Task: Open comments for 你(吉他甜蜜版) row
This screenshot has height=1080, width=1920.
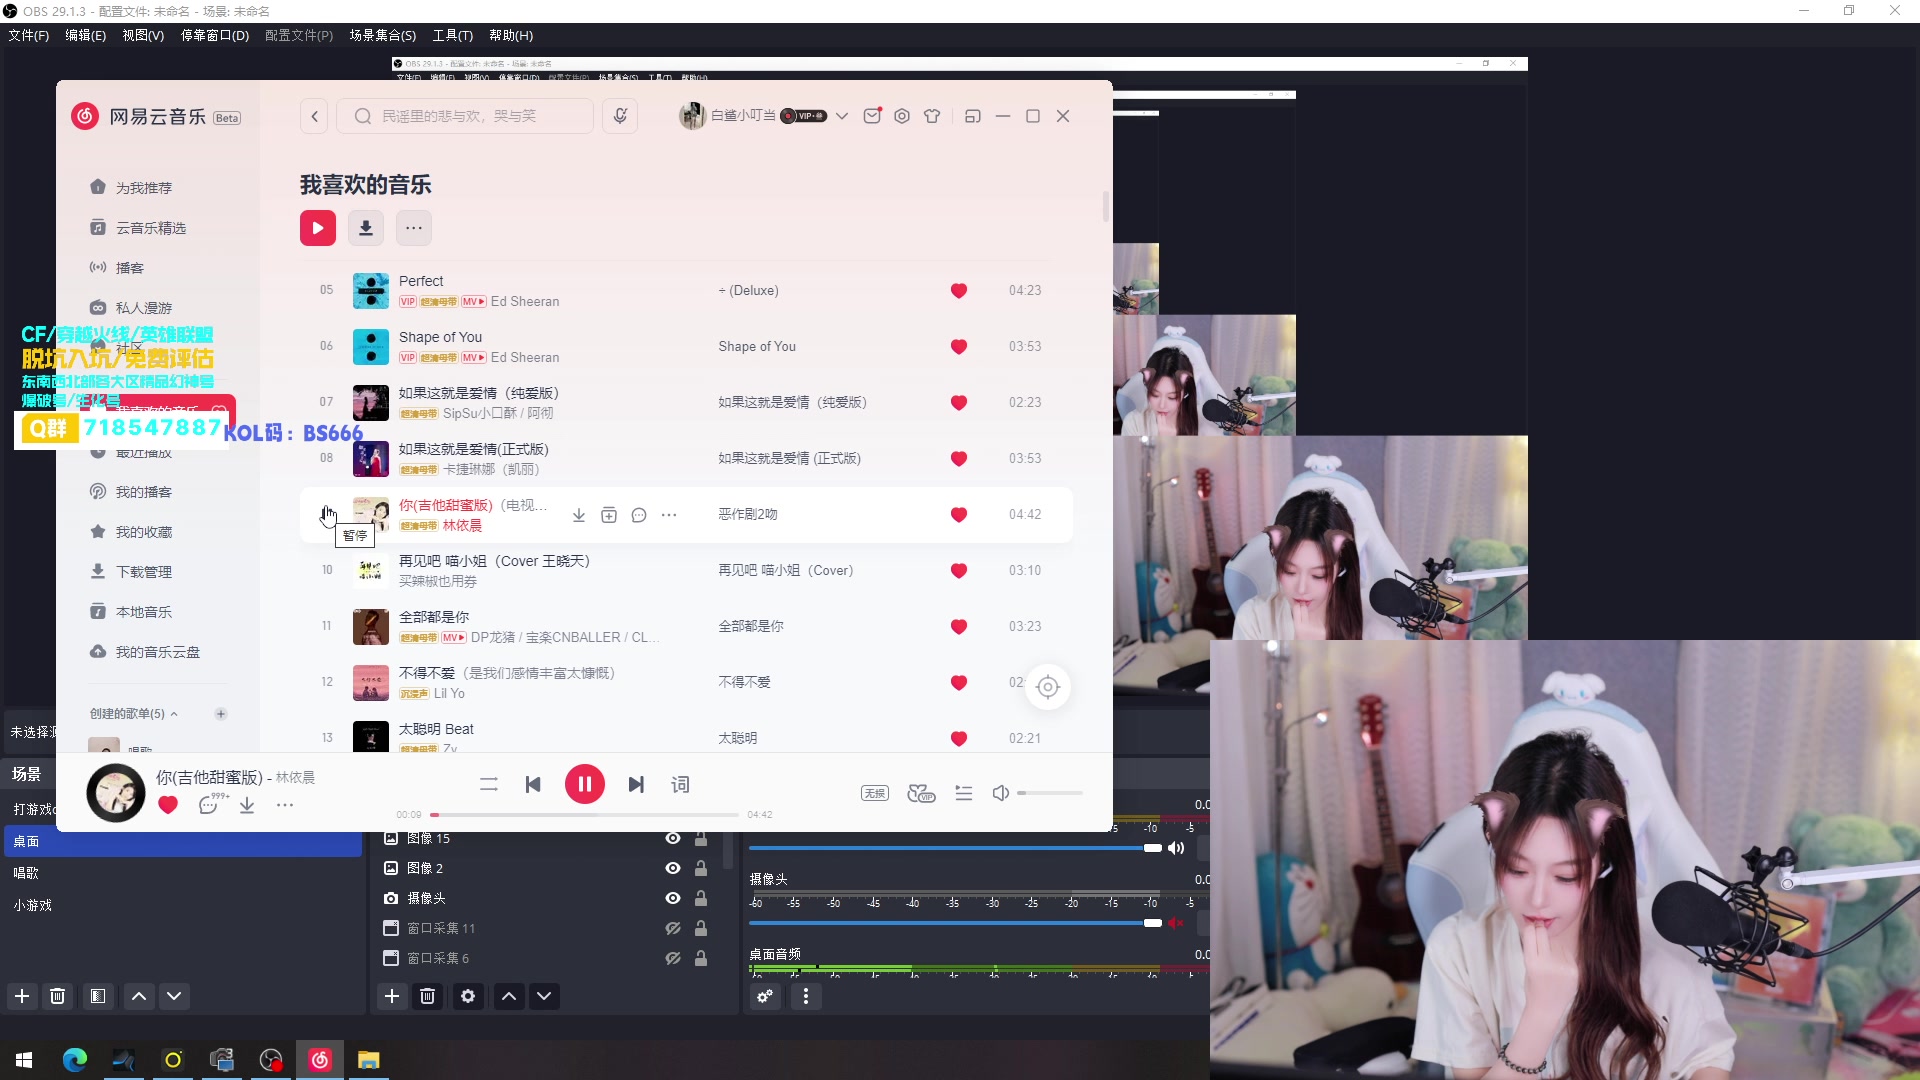Action: click(x=639, y=515)
